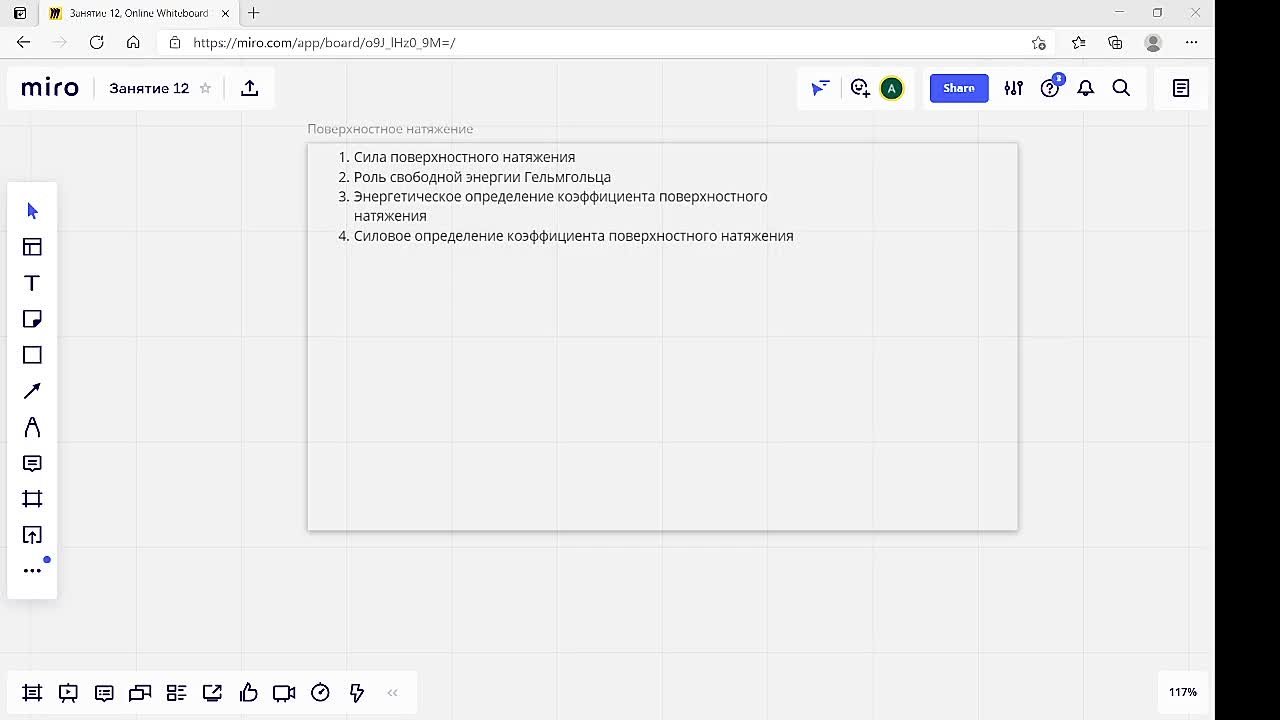
Task: Click line Силовое определение коэффициента
Action: coord(573,236)
